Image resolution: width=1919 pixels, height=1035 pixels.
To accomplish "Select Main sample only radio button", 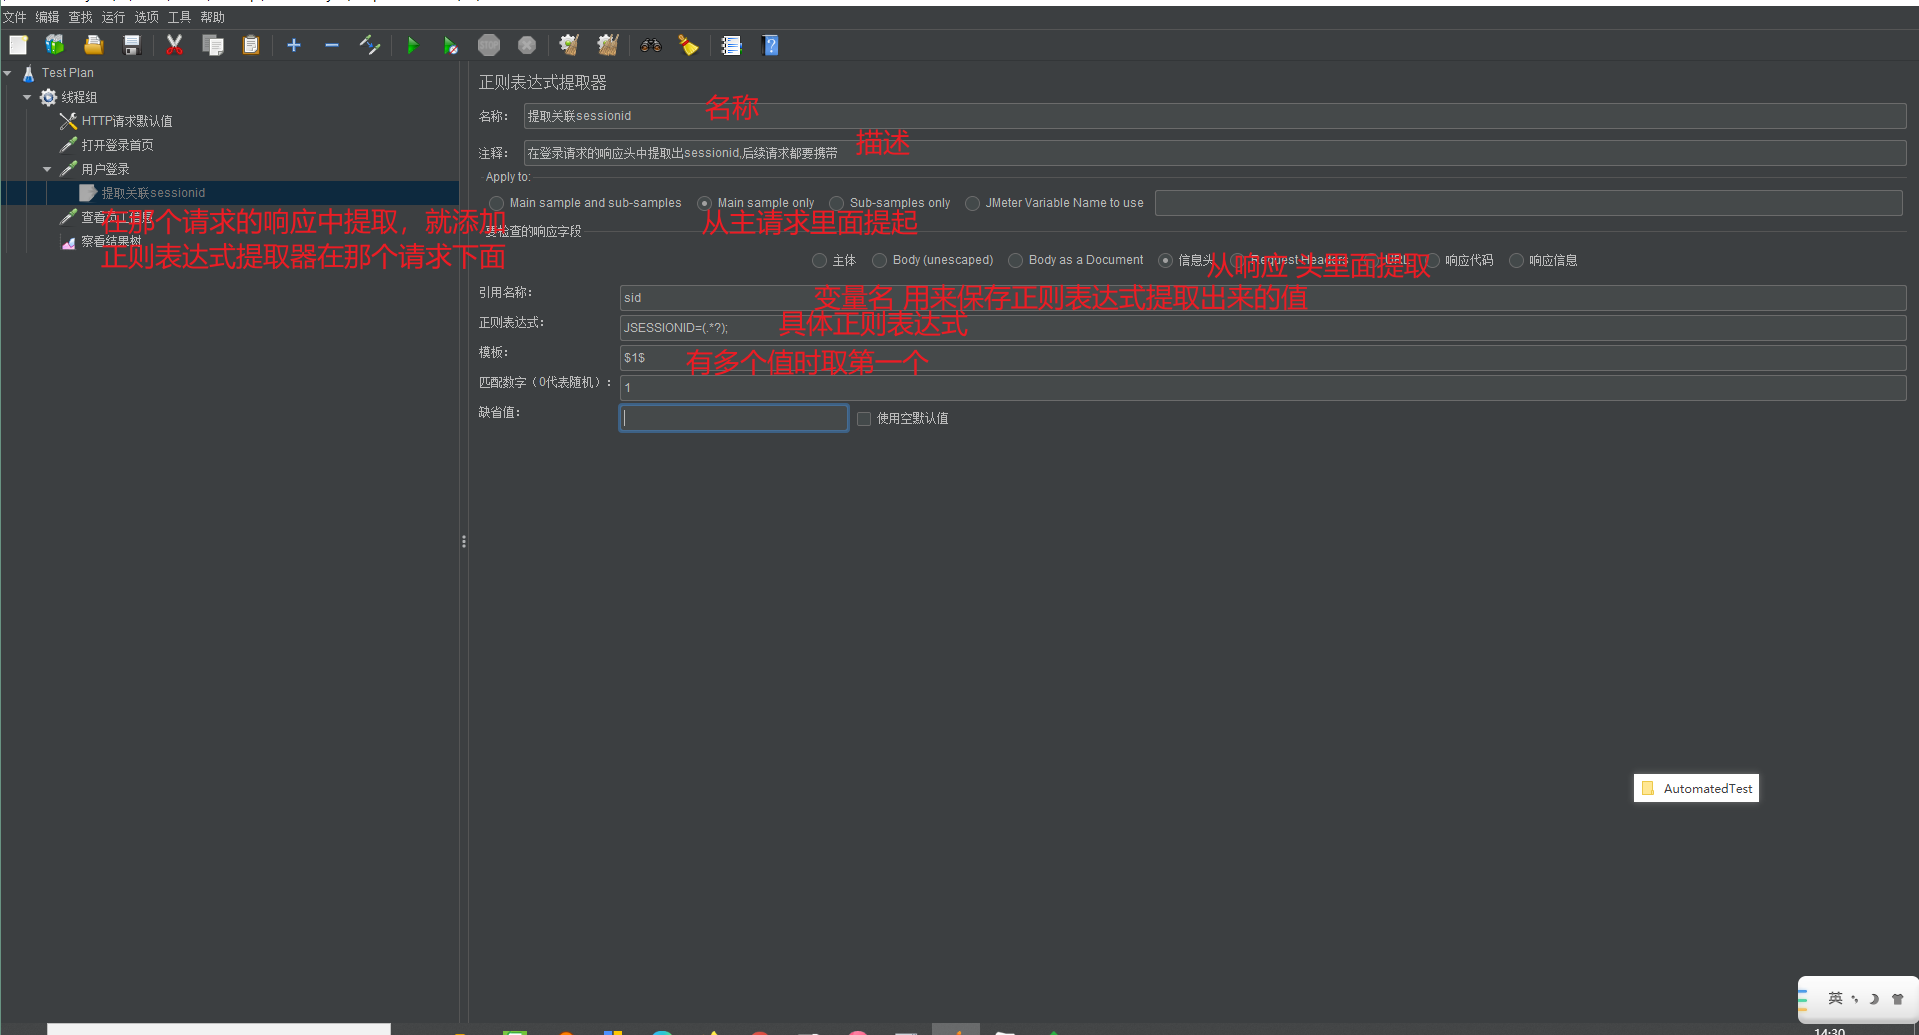I will (x=705, y=203).
